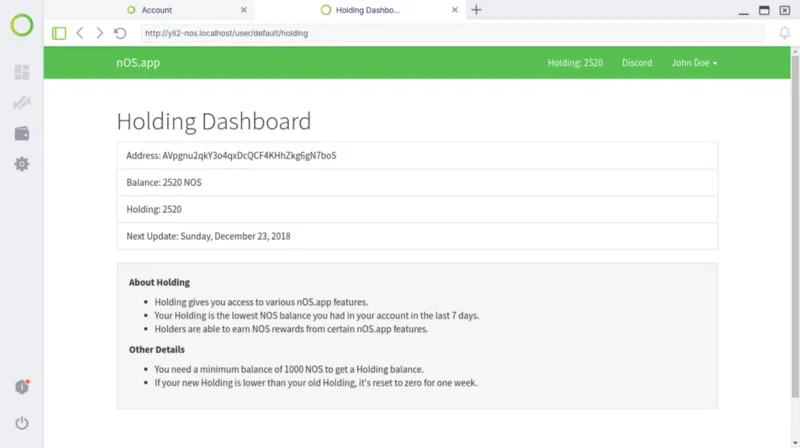Go forward with the right arrow

(x=99, y=33)
